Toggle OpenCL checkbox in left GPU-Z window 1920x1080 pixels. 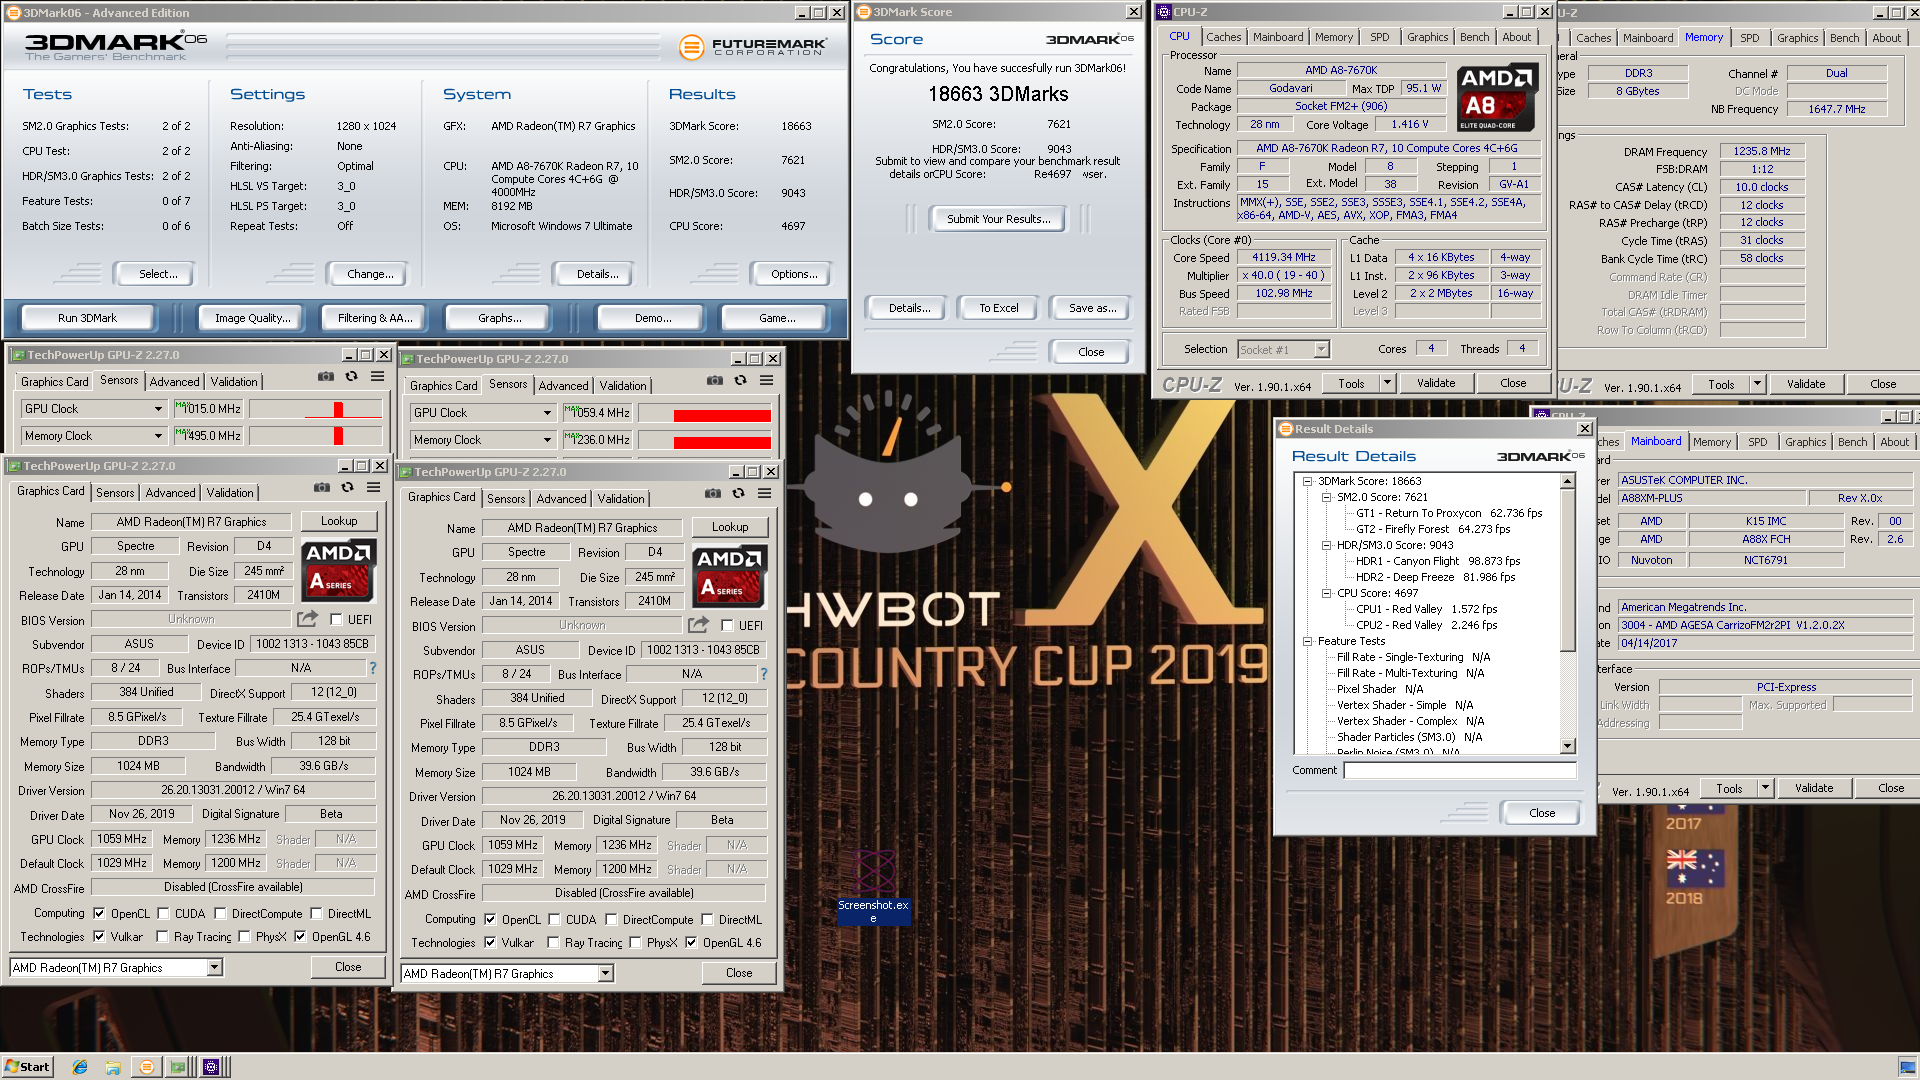[x=99, y=913]
